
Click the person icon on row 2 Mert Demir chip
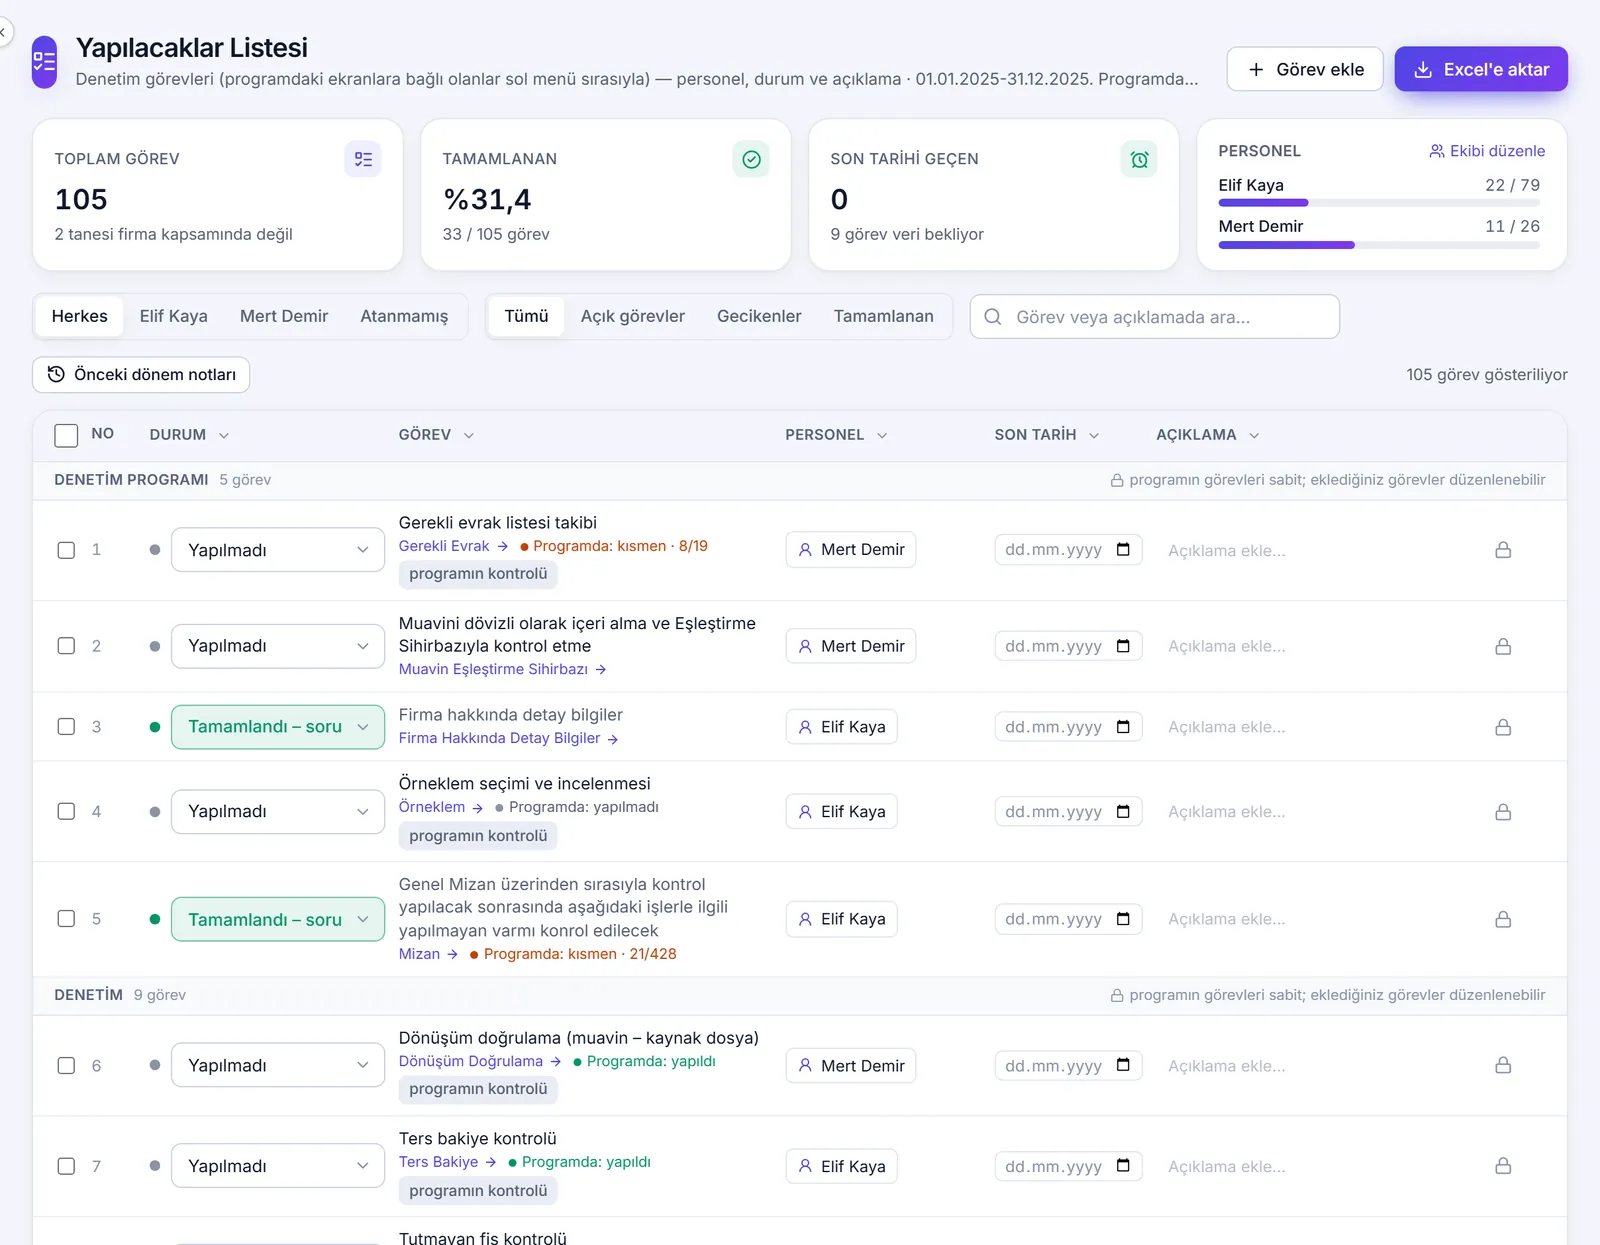(x=805, y=646)
